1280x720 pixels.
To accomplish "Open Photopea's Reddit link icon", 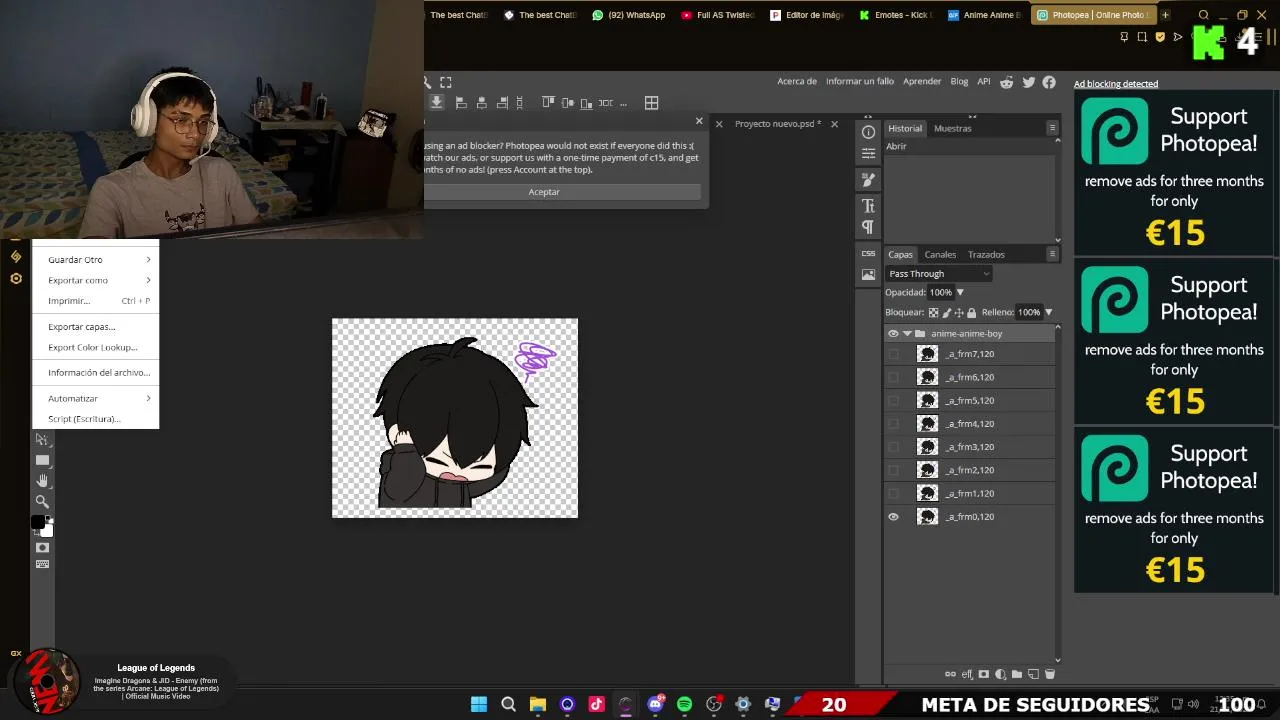I will 1007,82.
